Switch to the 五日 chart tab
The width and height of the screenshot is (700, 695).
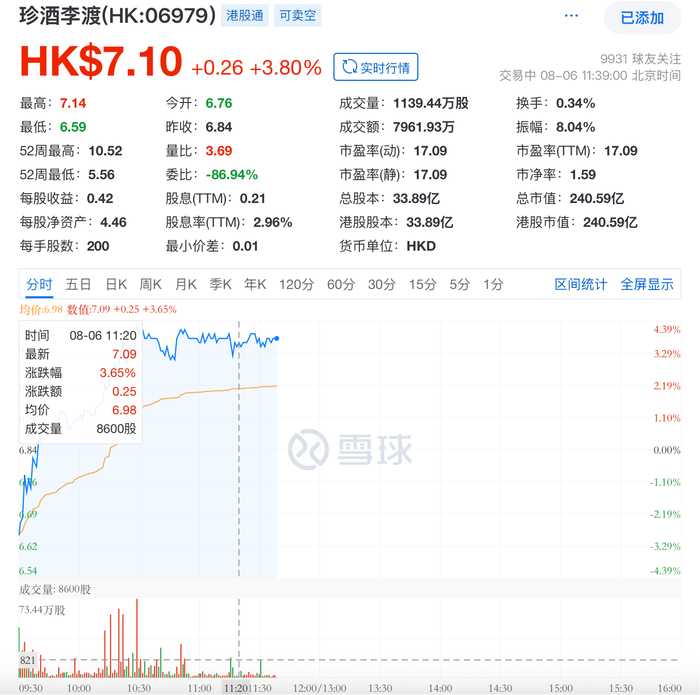click(79, 284)
